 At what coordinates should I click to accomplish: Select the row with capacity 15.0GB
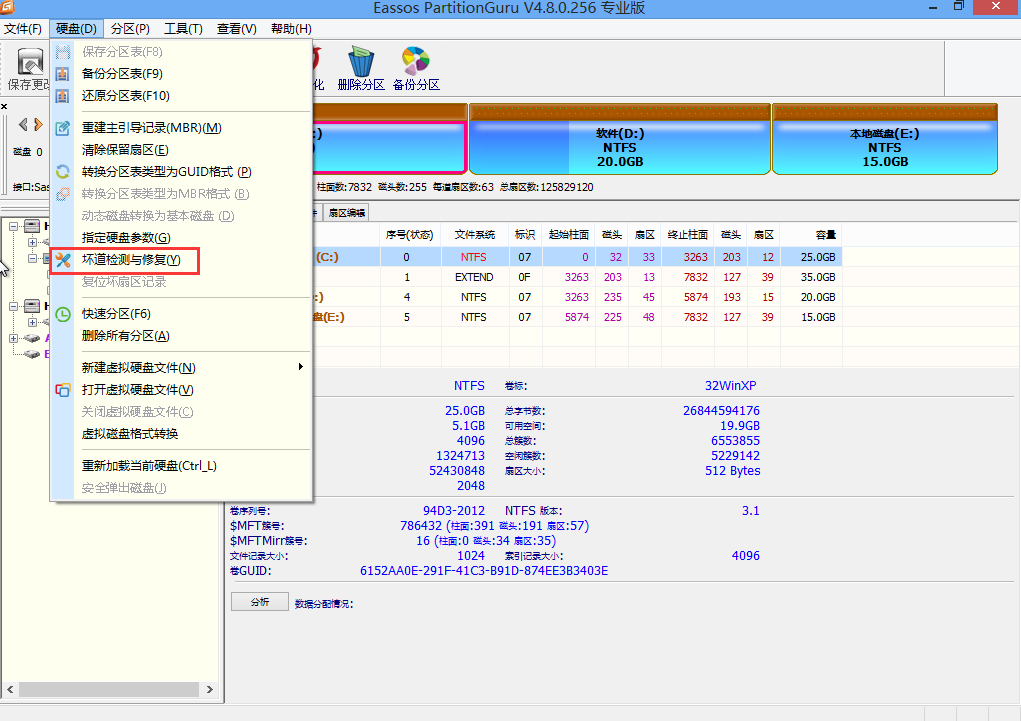(578, 317)
